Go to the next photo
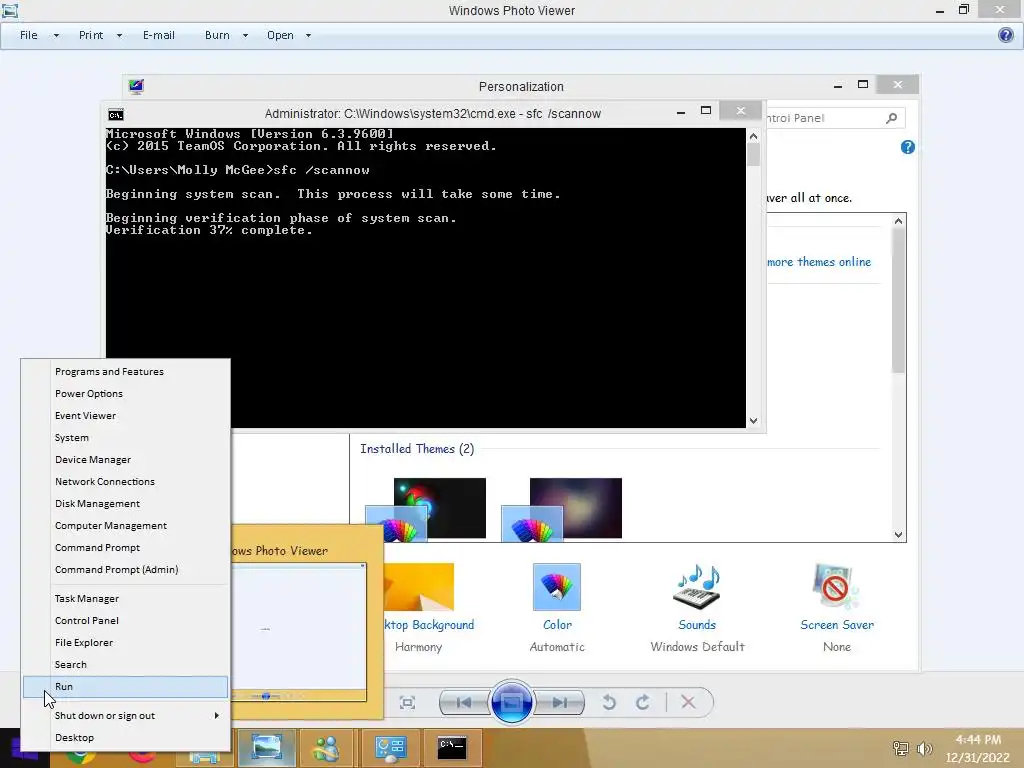Viewport: 1024px width, 768px height. pos(560,703)
